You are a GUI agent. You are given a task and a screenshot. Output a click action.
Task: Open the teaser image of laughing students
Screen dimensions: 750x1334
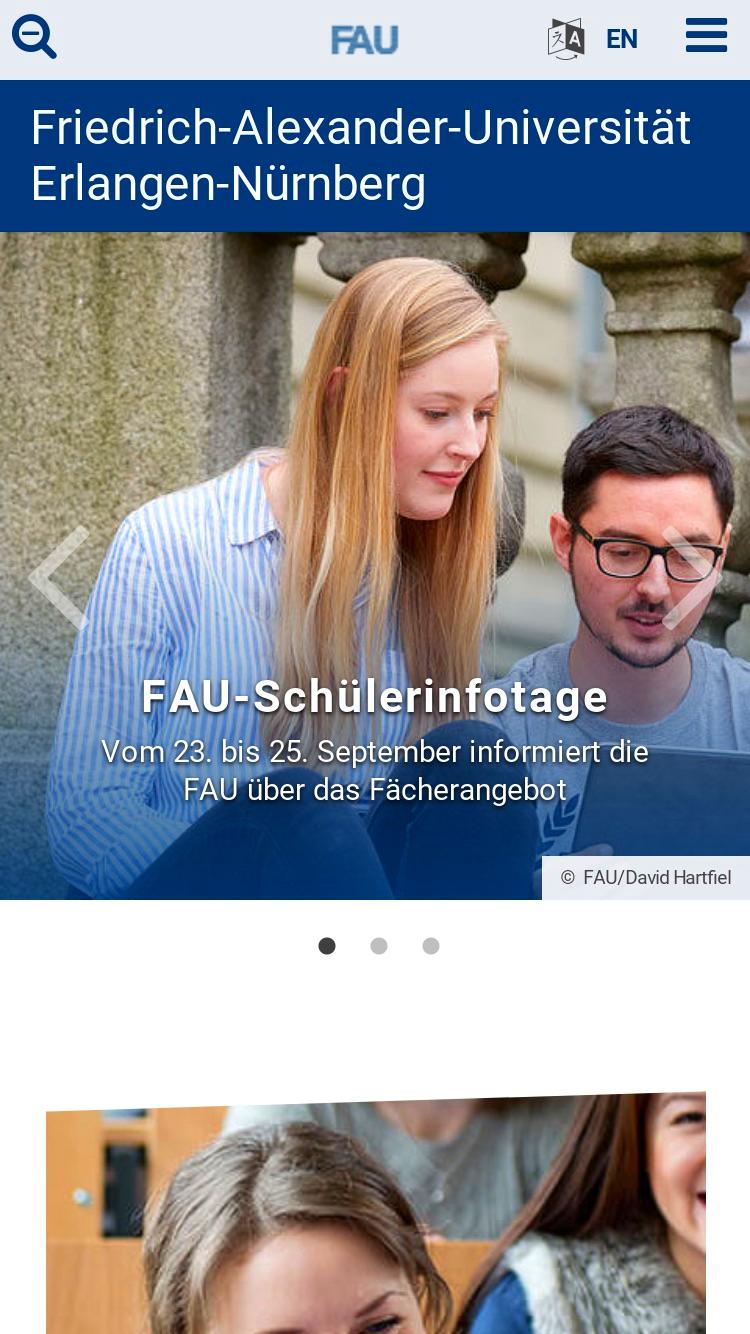coord(376,1212)
